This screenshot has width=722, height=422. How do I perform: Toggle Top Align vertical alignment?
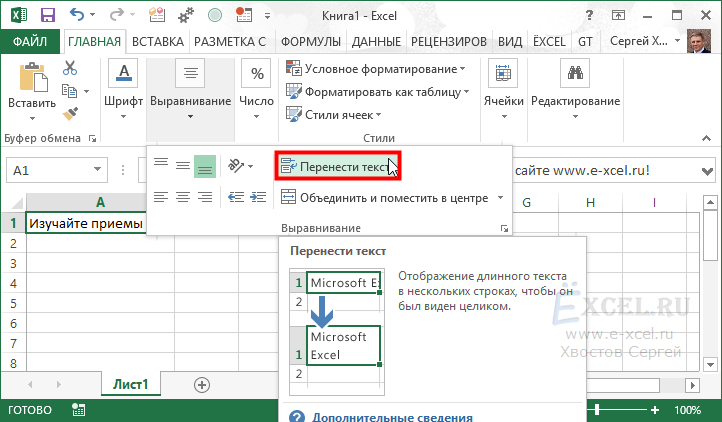pyautogui.click(x=160, y=165)
